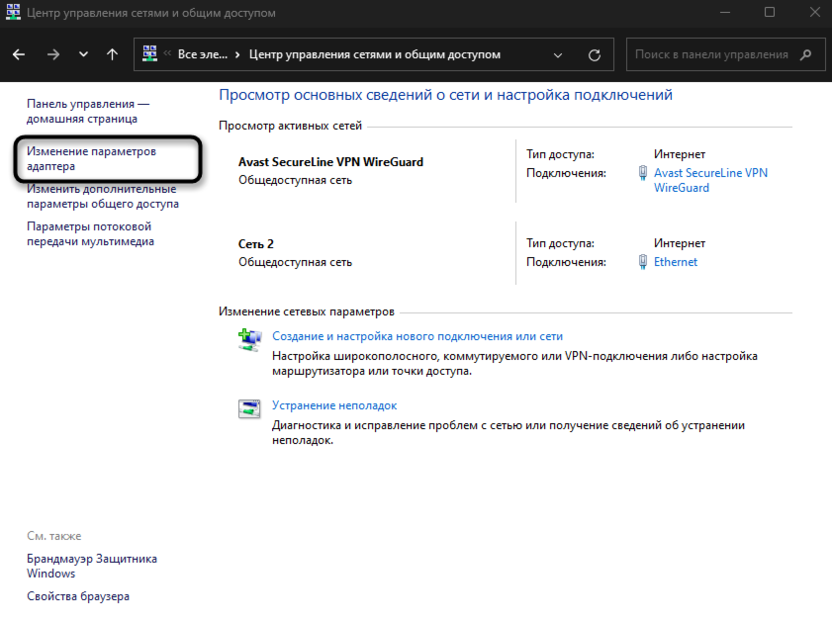Click the back navigation arrow
The height and width of the screenshot is (621, 832).
18,55
